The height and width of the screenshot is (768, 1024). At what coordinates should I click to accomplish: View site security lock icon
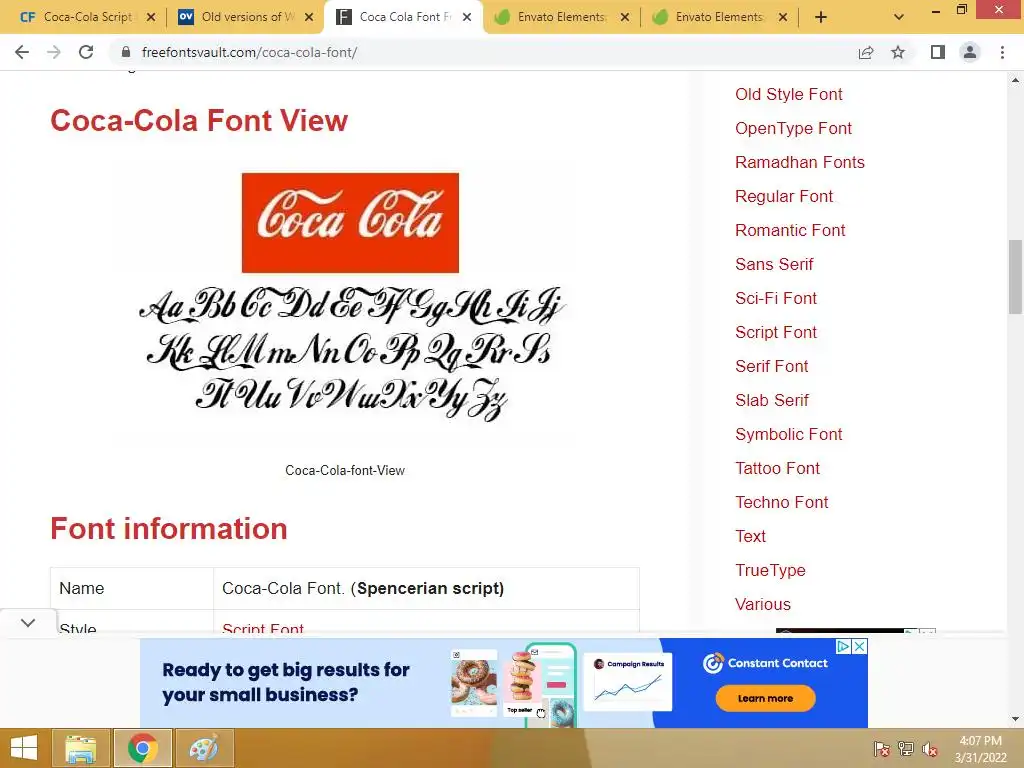(x=126, y=52)
